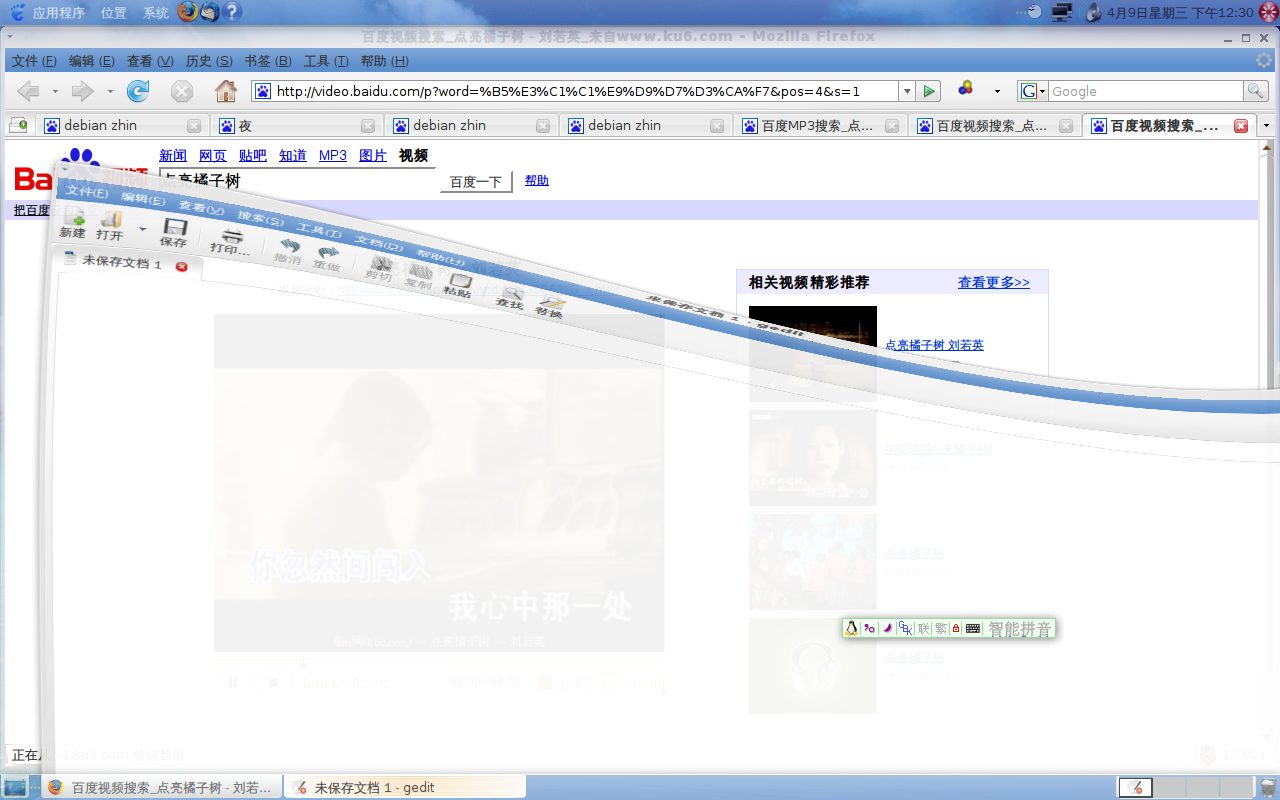Open the dropdown beside colored balls icon
The height and width of the screenshot is (800, 1280).
pos(997,91)
